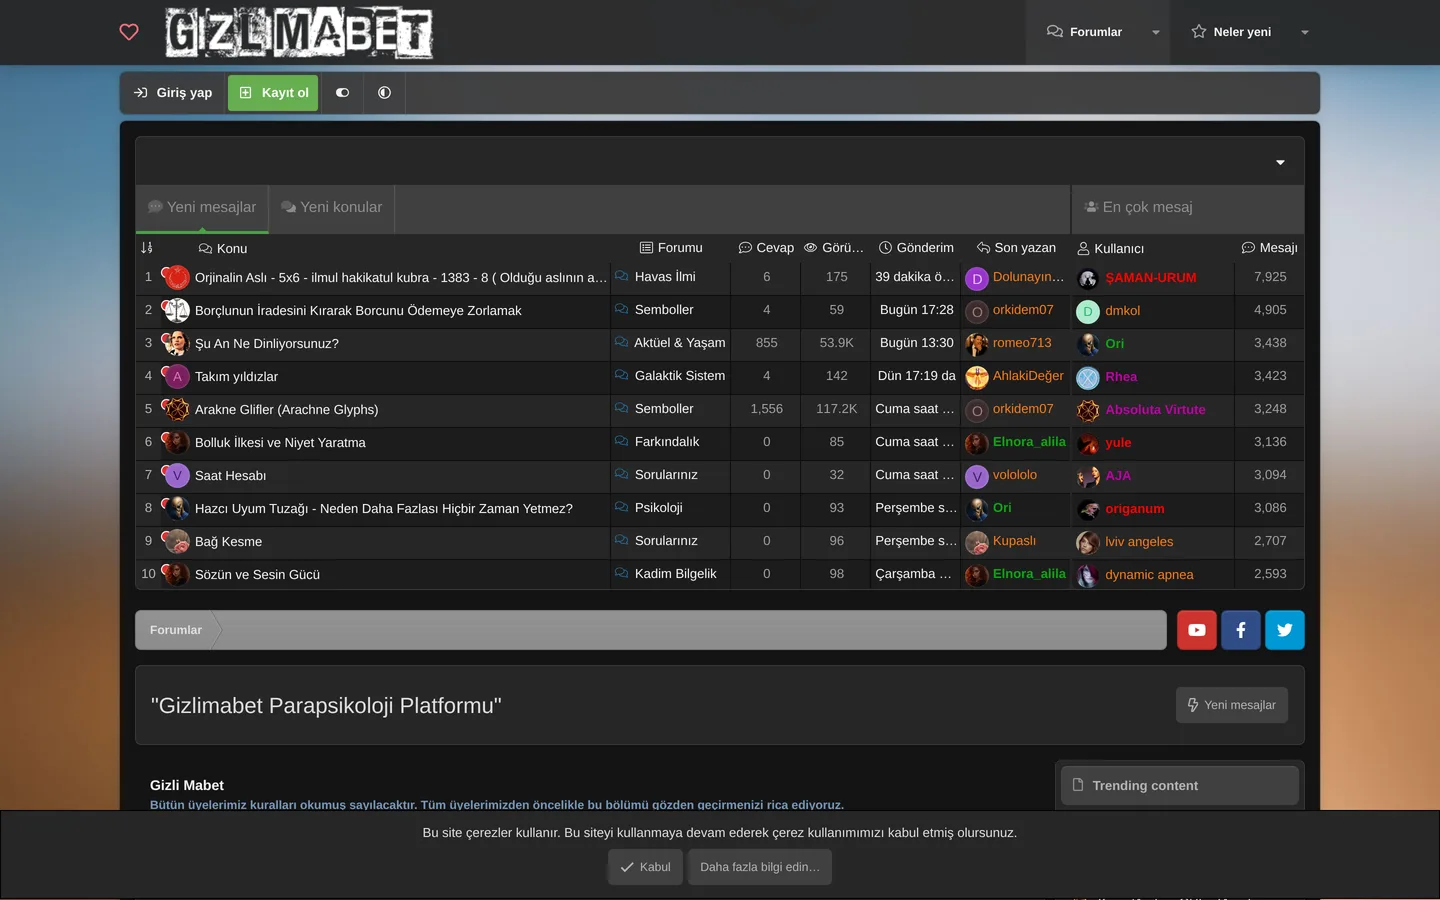
Task: Open the Facebook social icon
Action: pyautogui.click(x=1241, y=630)
